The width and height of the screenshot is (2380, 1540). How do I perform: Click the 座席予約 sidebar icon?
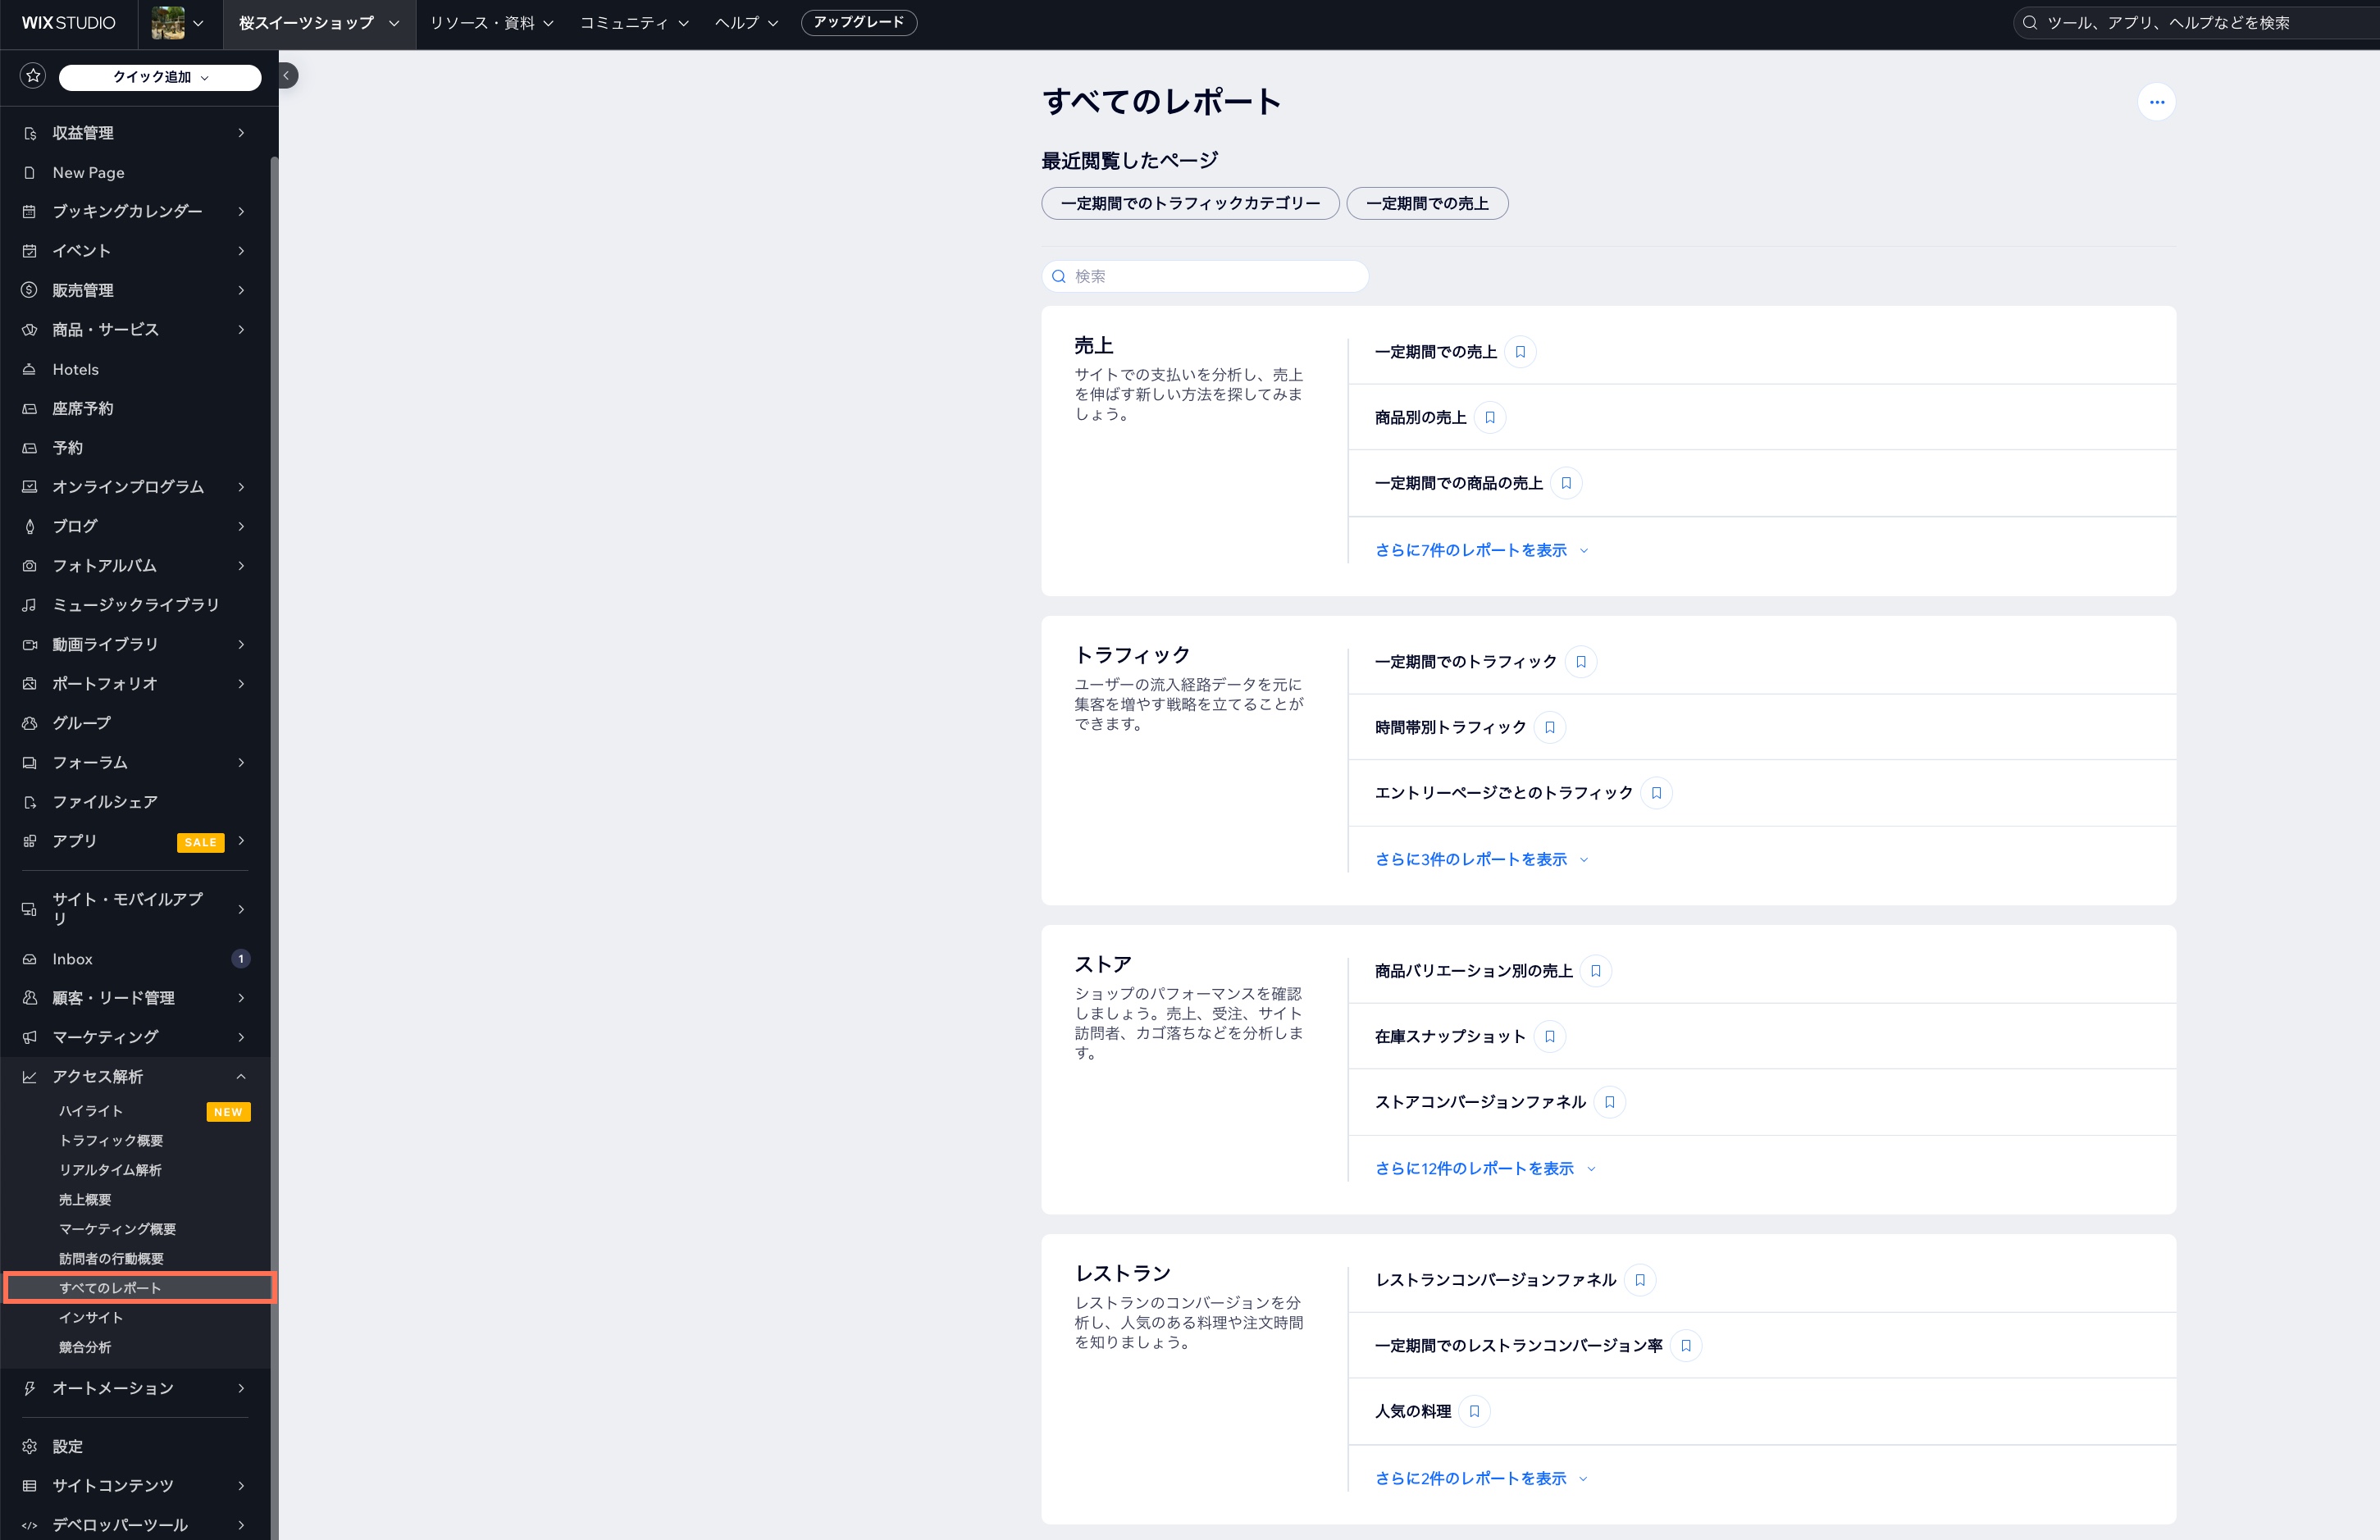30,409
